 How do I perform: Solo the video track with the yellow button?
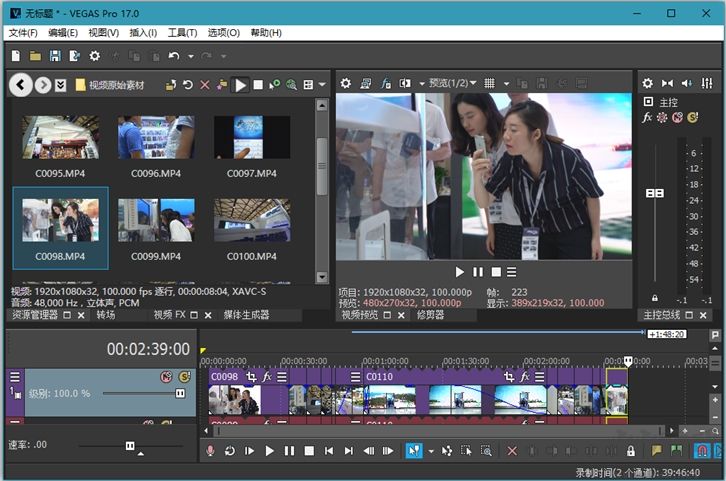pos(184,377)
